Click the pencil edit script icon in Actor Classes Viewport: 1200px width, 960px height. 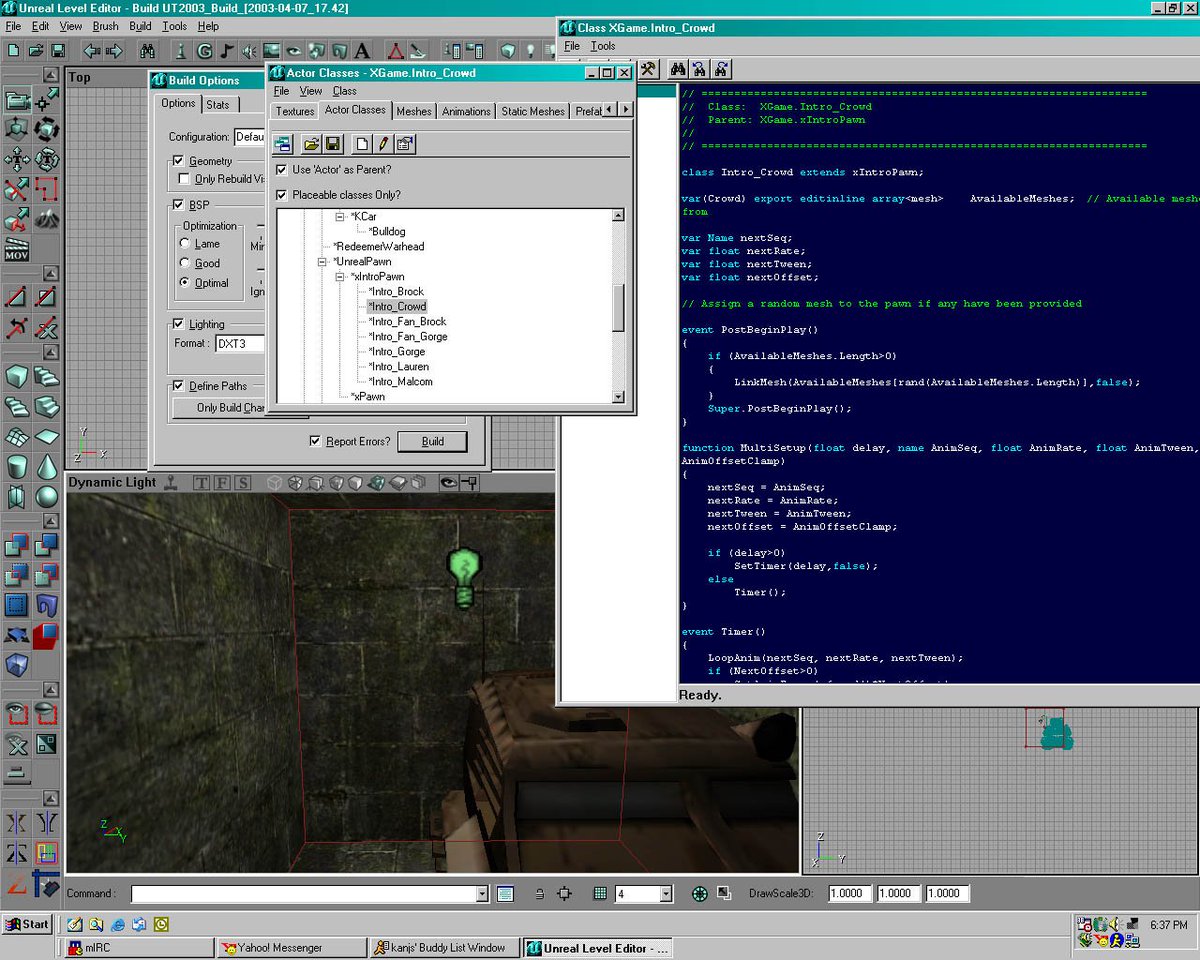point(384,144)
